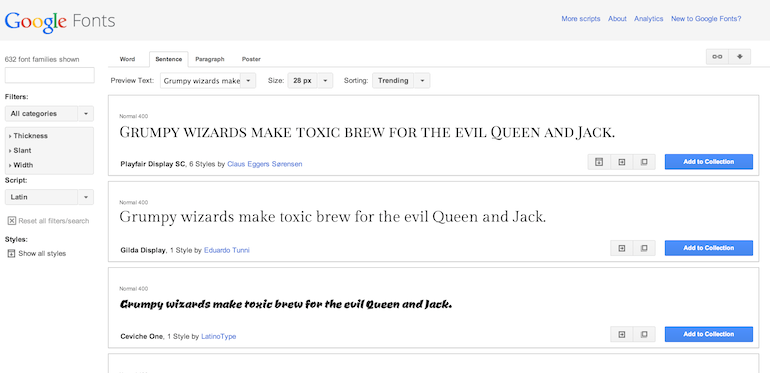
Task: Click the font search input field
Action: 50,75
